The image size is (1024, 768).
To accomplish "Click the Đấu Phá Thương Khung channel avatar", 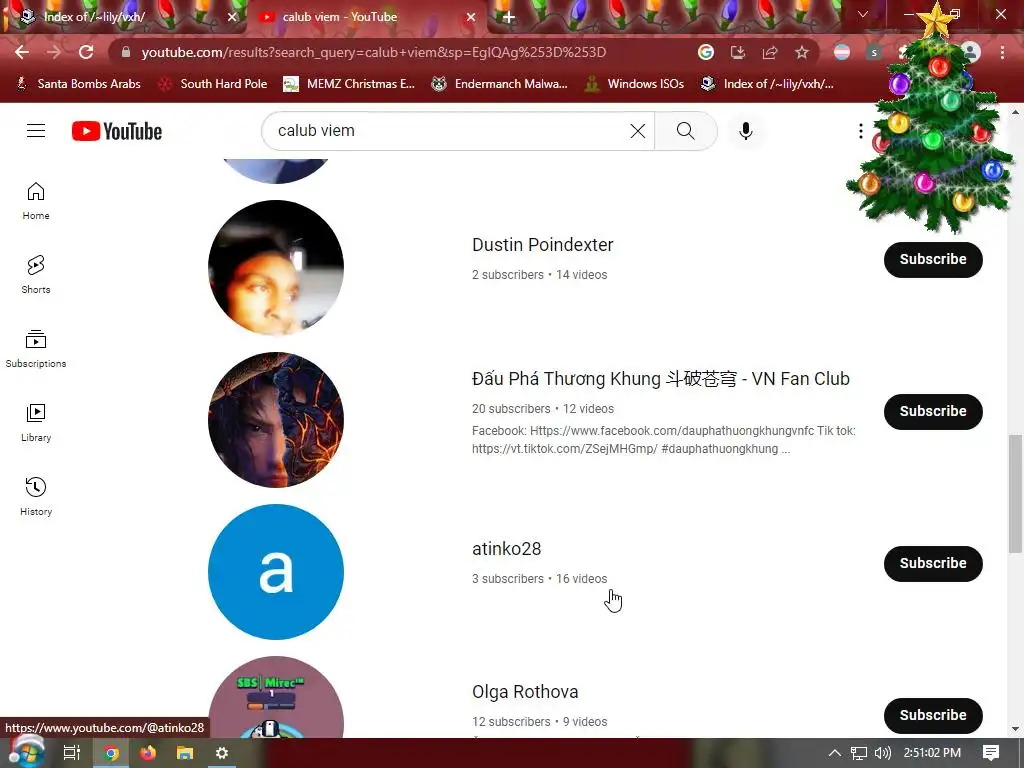I will click(x=276, y=420).
